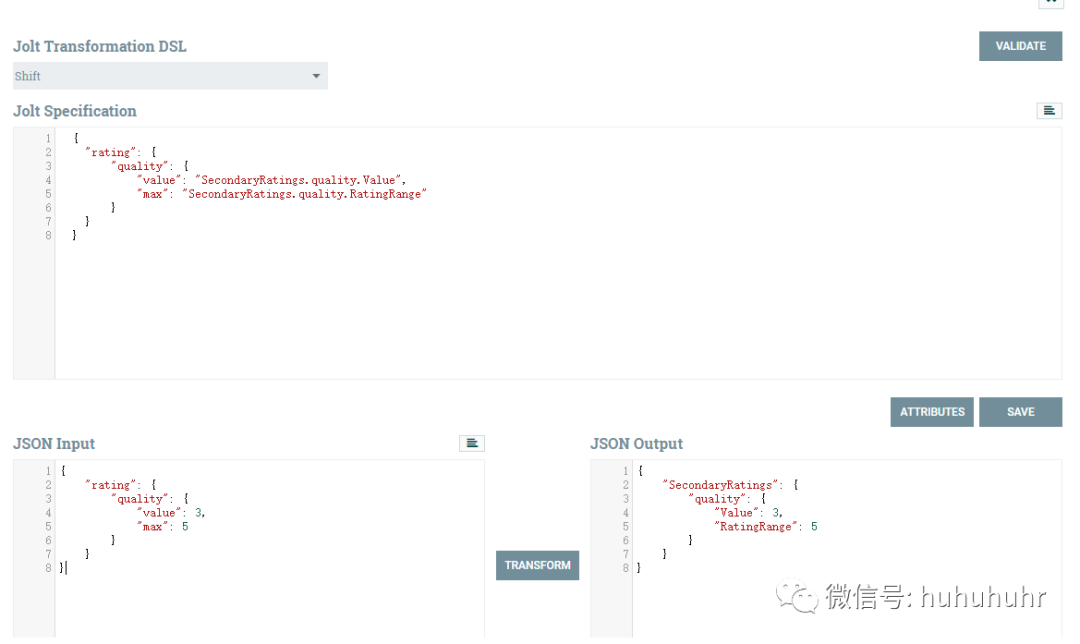Click "RatingRange": 5 in JSON Output
Viewport: 1080px width, 644px height.
click(x=766, y=527)
